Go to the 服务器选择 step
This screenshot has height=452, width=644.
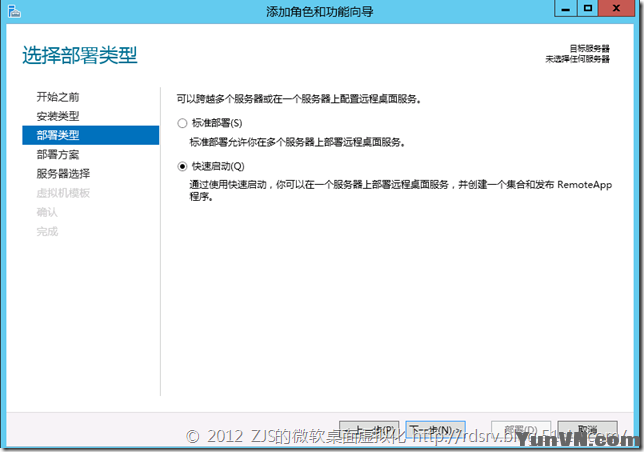tap(63, 174)
